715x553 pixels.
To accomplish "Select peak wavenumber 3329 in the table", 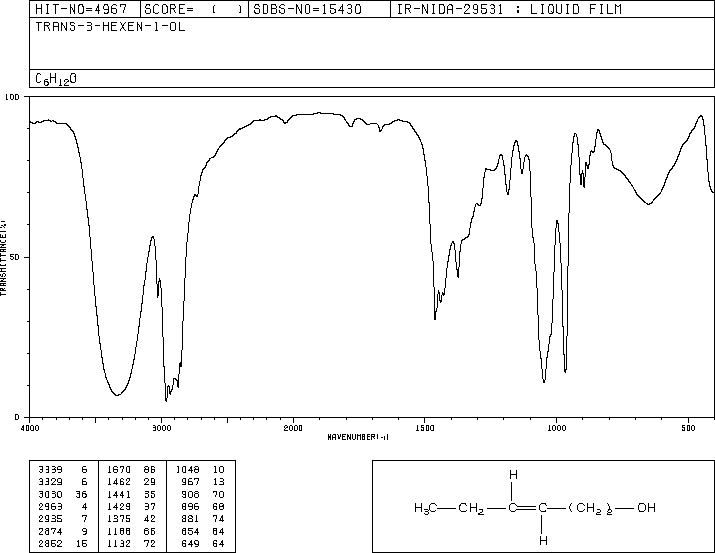I will tap(51, 481).
